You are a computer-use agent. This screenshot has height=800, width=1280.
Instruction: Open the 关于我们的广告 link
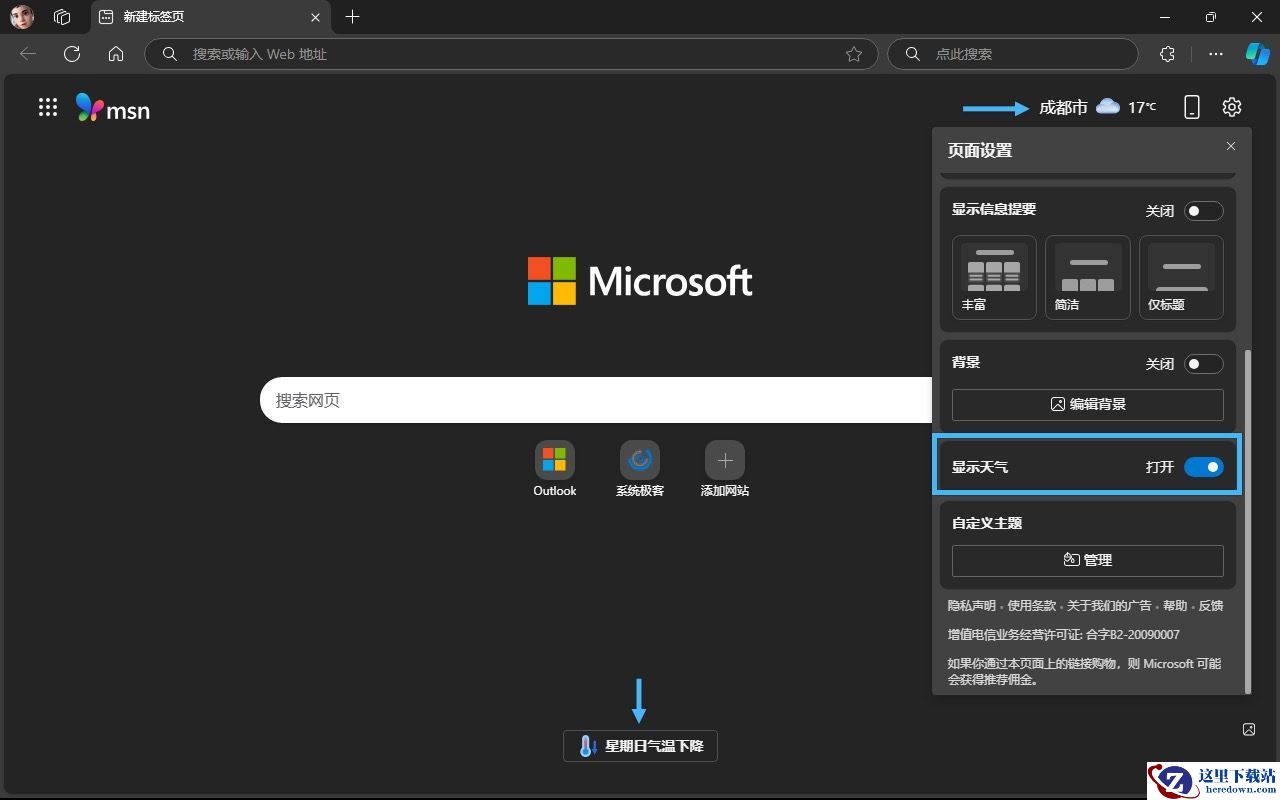1109,606
